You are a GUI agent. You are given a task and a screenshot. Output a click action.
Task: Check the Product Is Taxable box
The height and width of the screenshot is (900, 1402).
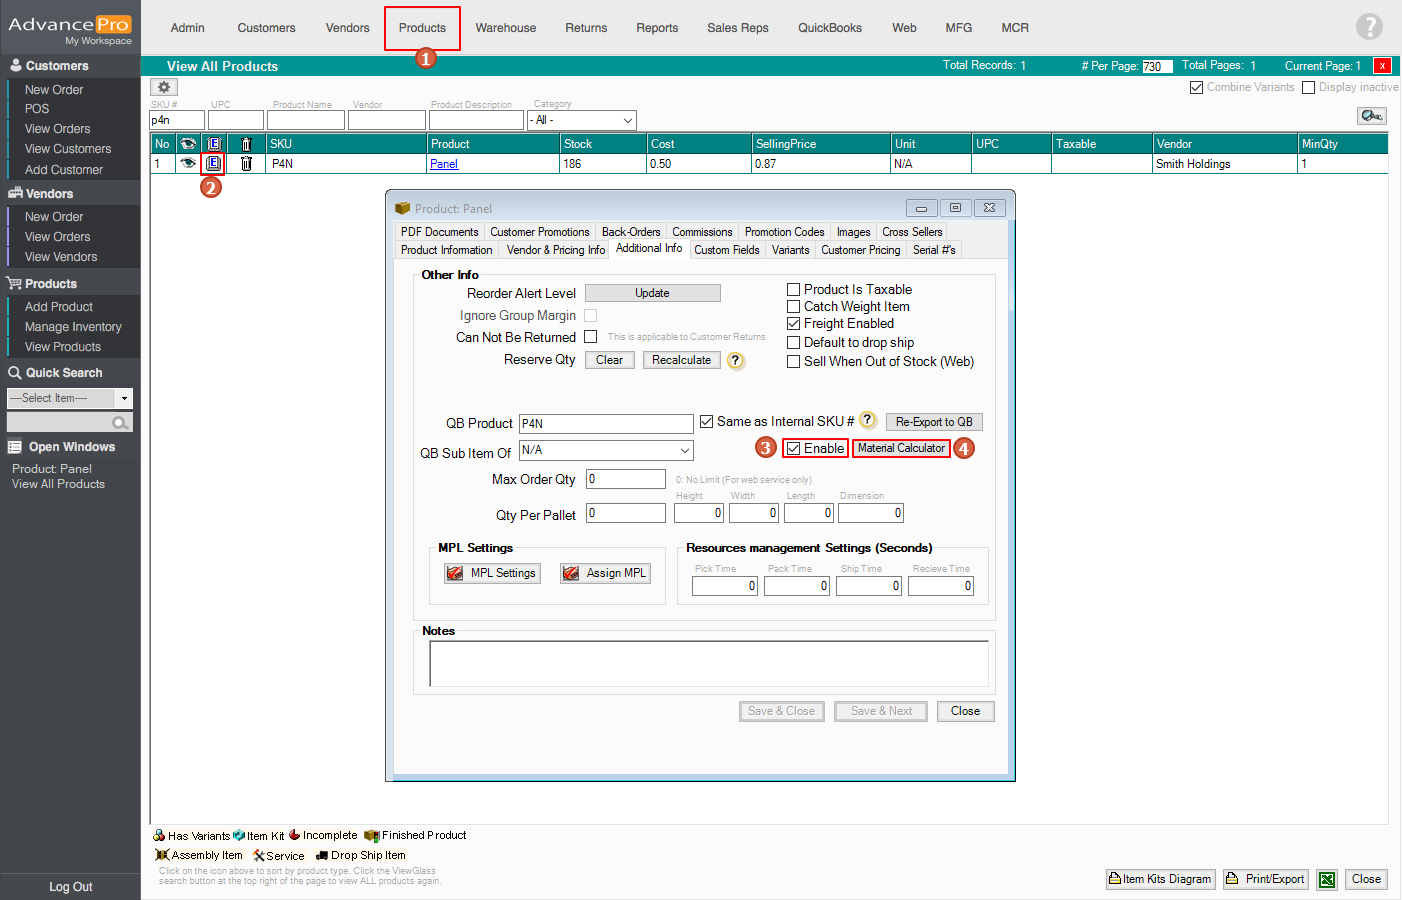point(793,290)
